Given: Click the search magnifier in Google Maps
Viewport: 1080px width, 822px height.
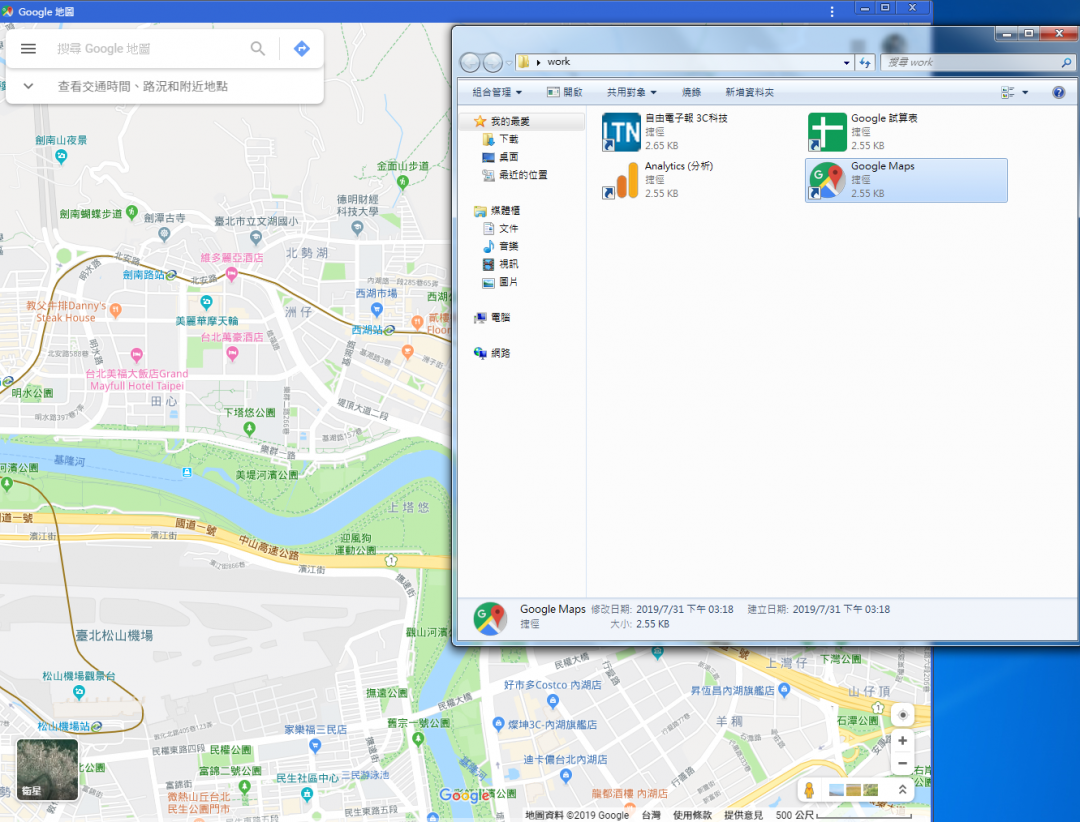Looking at the screenshot, I should point(258,49).
